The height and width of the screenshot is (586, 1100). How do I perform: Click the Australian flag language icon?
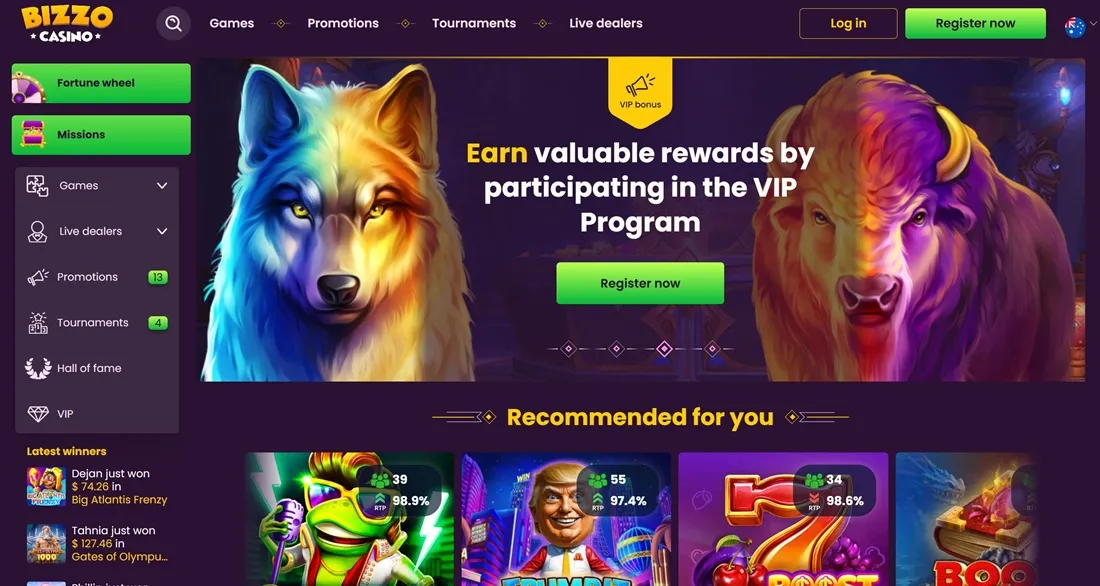click(x=1075, y=27)
